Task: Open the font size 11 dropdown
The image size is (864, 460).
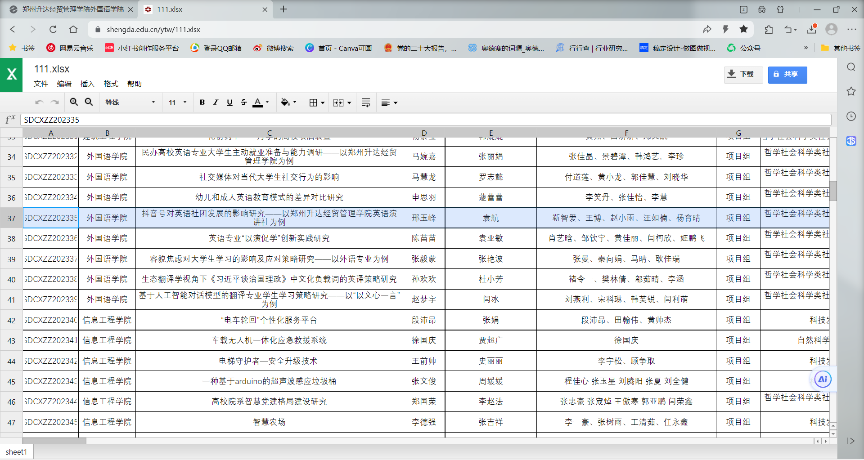Action: click(x=176, y=102)
